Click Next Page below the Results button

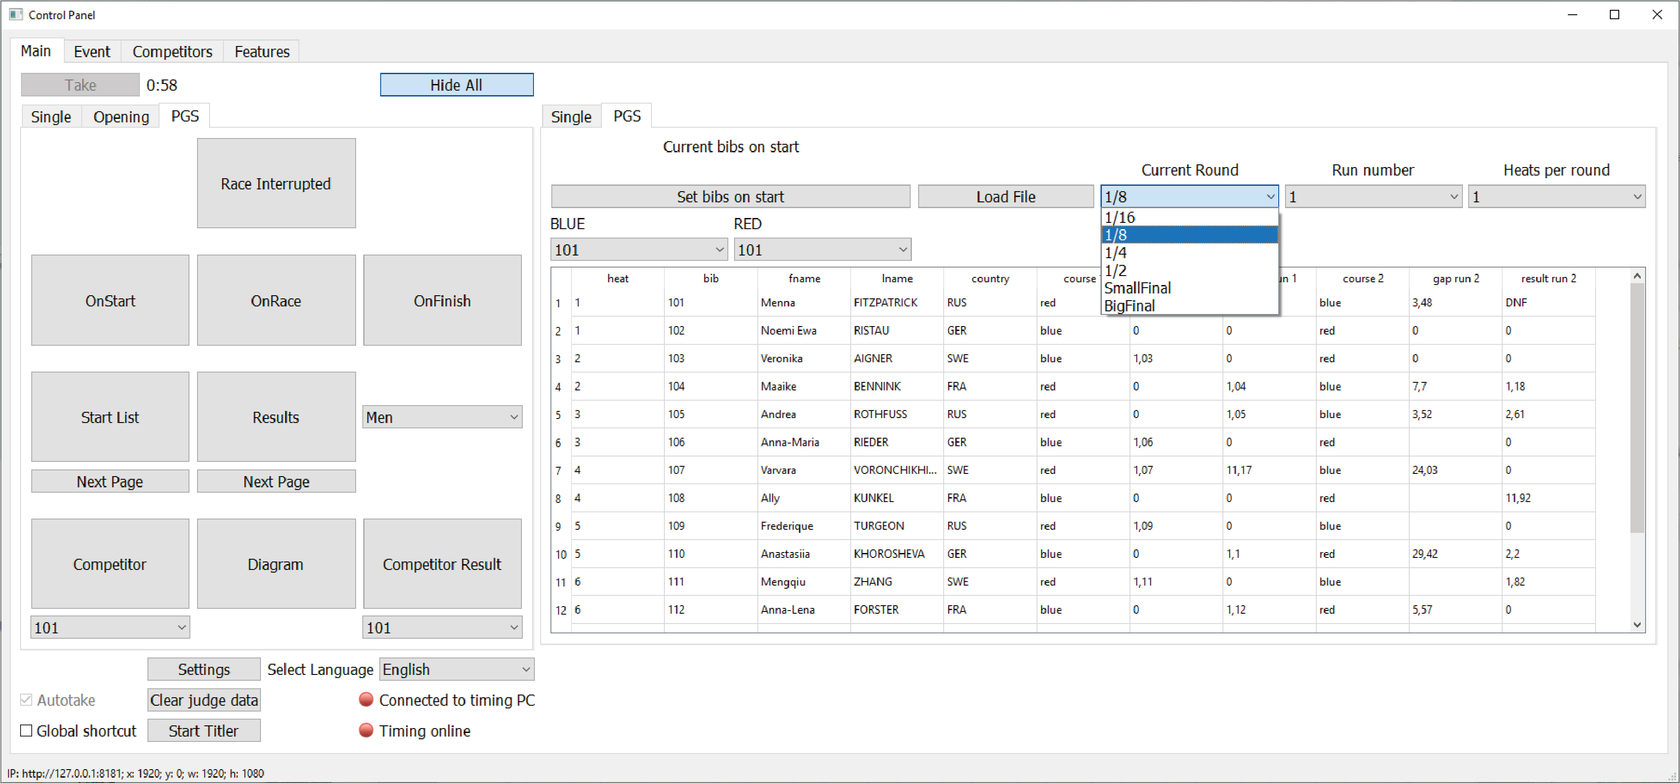(276, 482)
